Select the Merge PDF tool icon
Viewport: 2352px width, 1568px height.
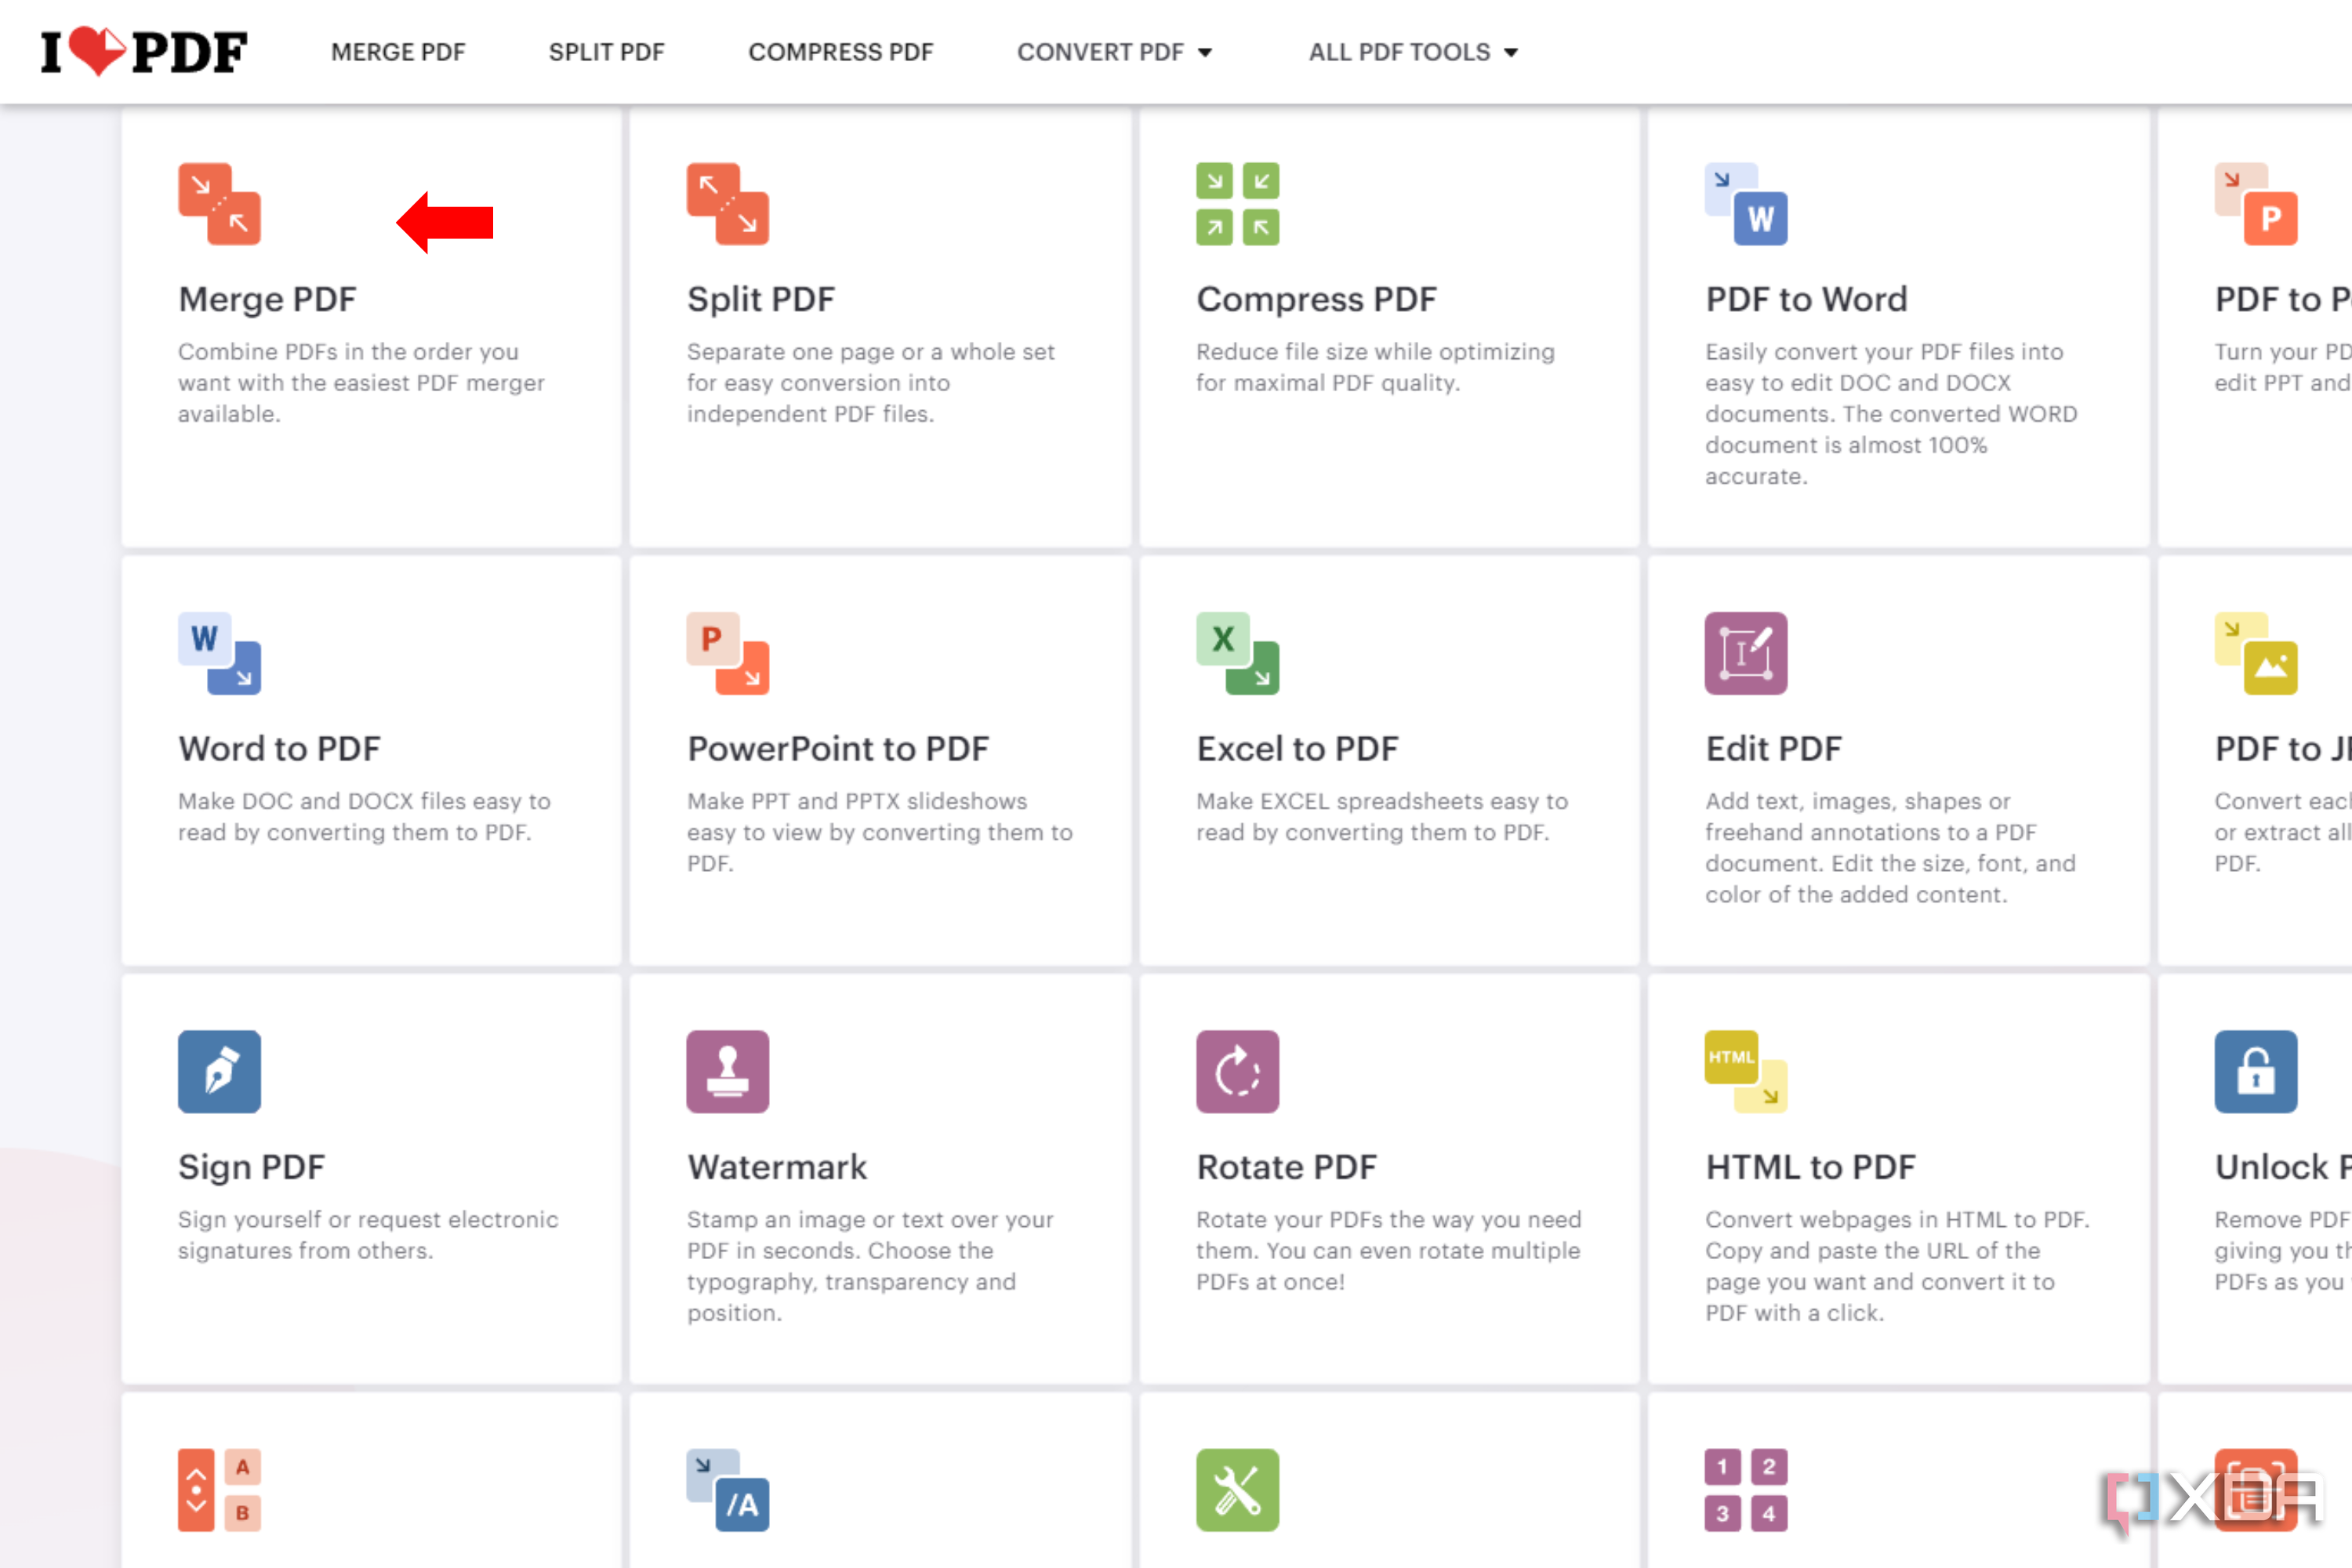click(x=220, y=203)
